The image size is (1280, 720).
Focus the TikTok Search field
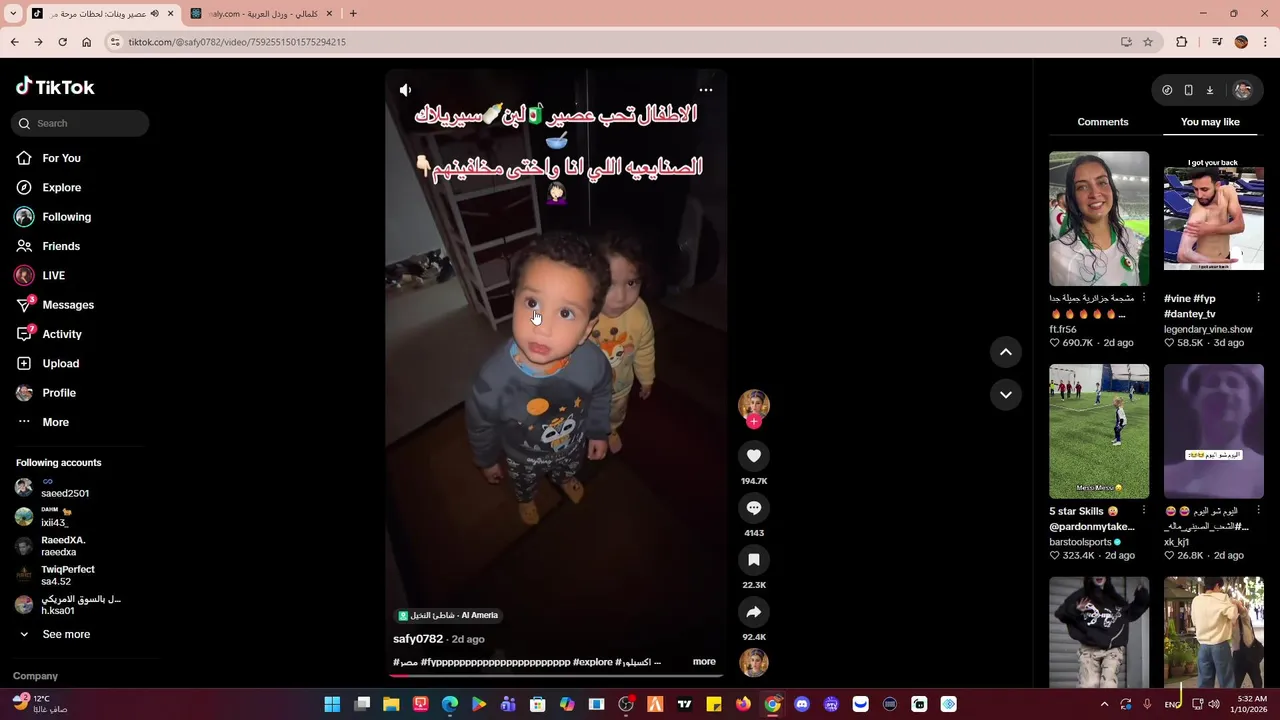point(80,123)
